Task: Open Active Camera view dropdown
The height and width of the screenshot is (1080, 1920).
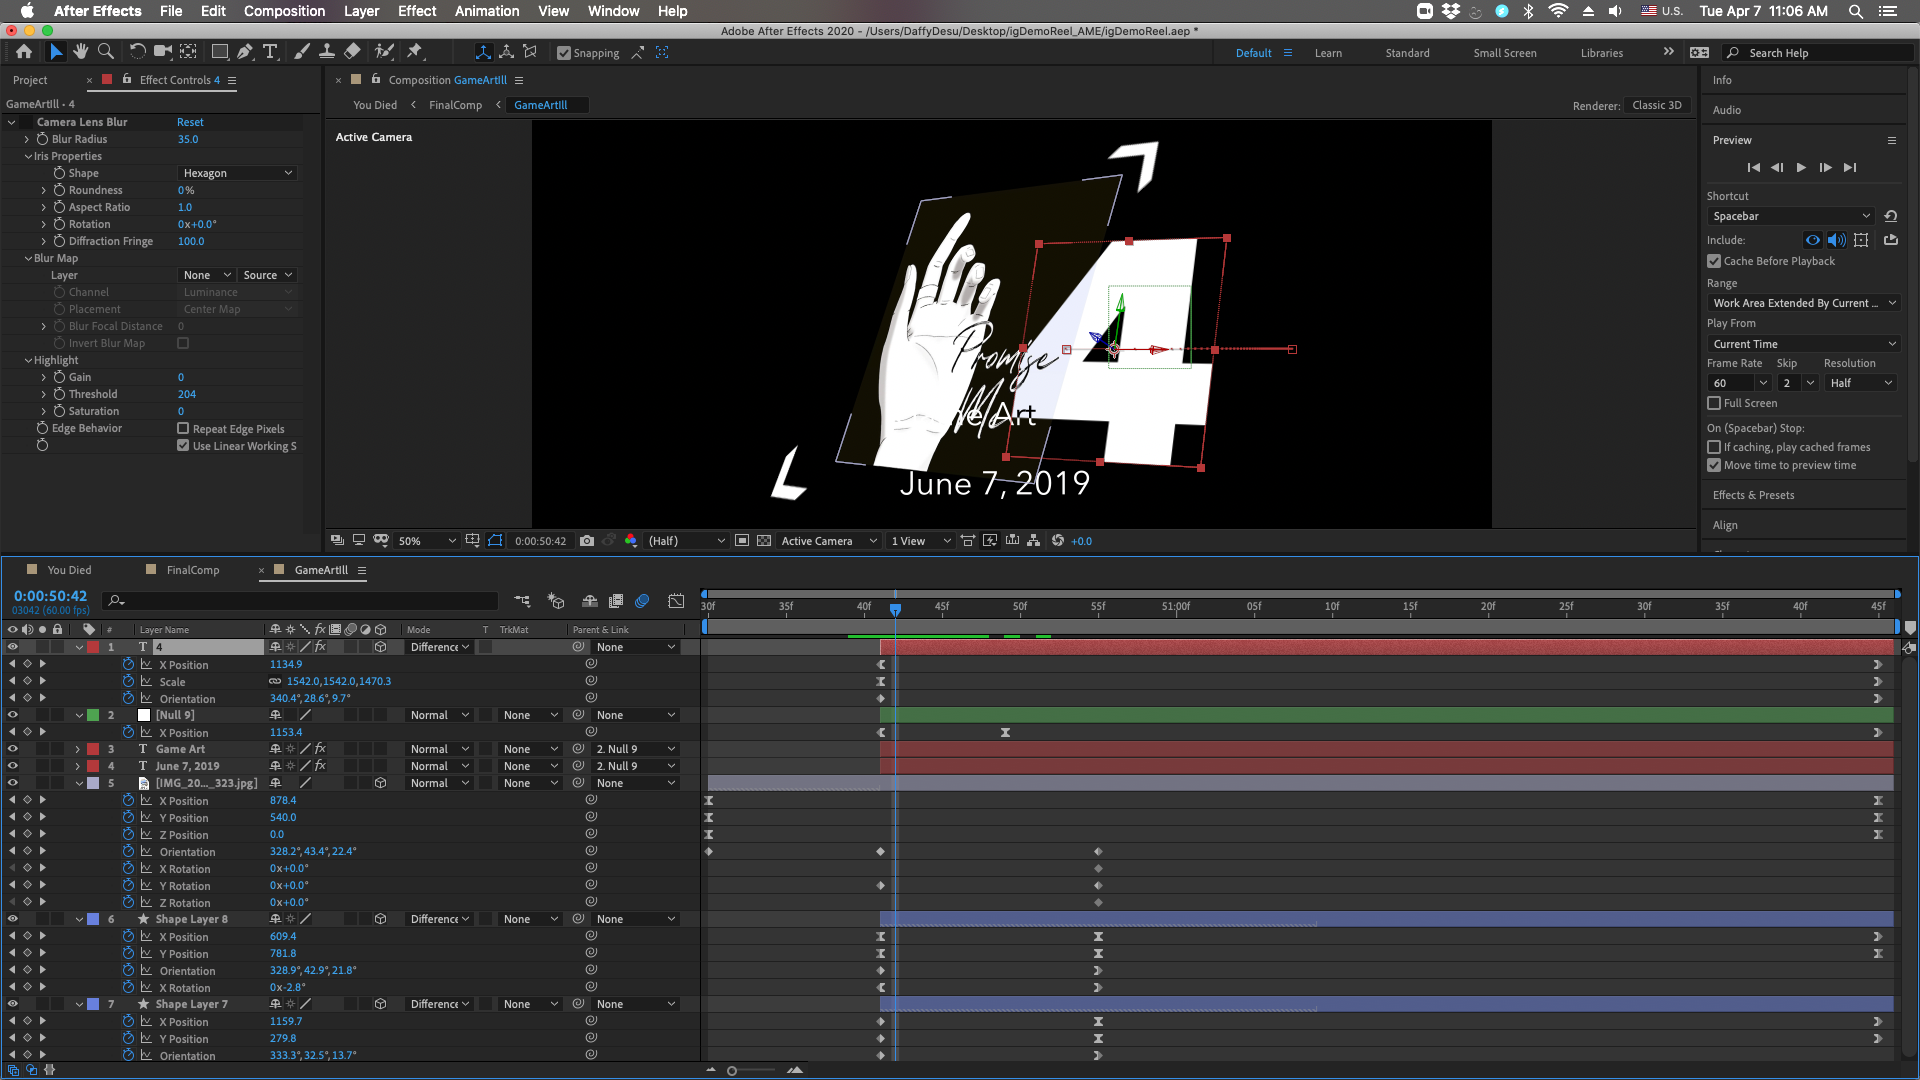Action: [828, 541]
